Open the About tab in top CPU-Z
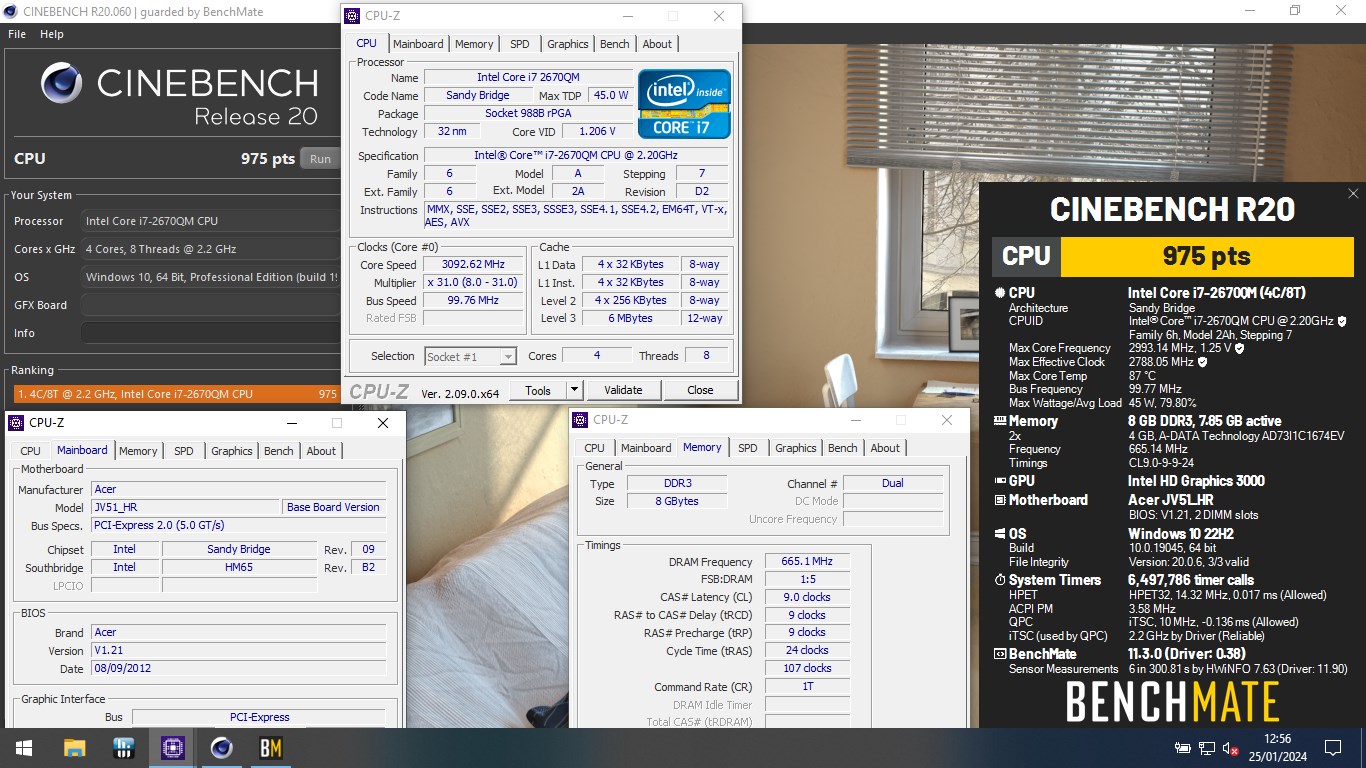Image resolution: width=1366 pixels, height=768 pixels. 657,44
